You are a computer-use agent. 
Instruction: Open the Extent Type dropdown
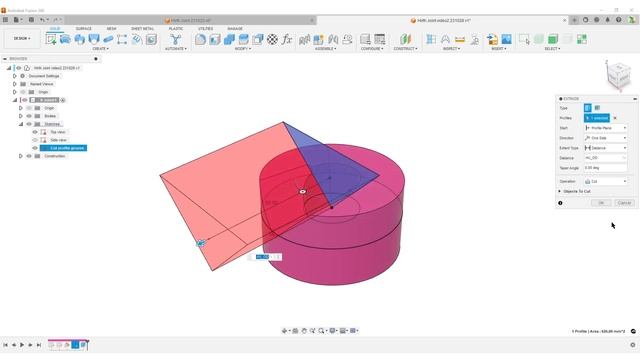click(x=605, y=148)
